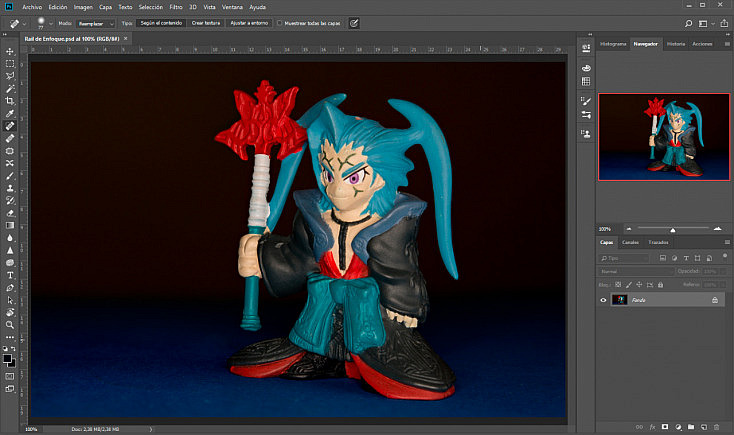Click the zoom in large mountains button

click(x=717, y=229)
